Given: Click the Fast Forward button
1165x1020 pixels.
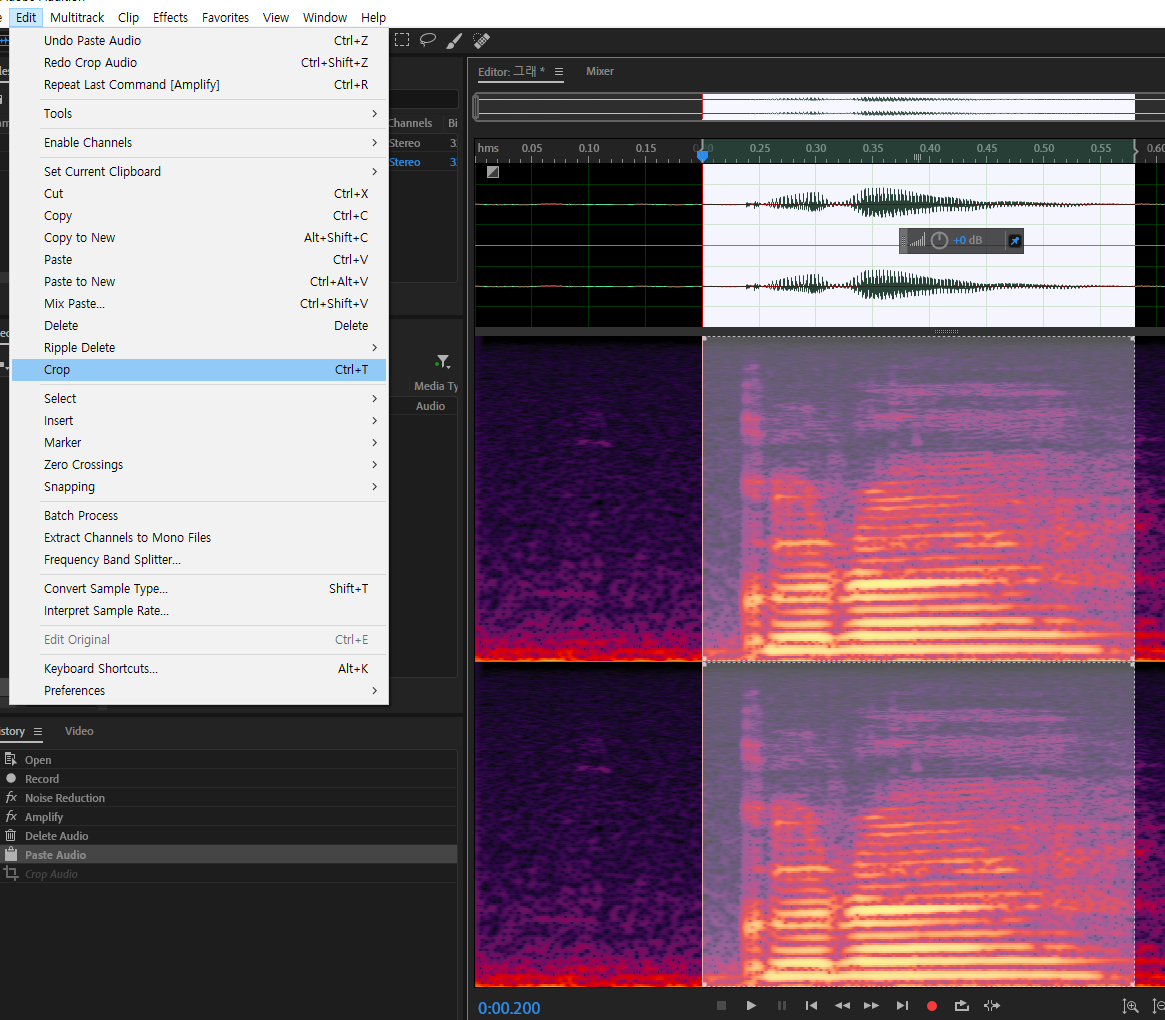Looking at the screenshot, I should [872, 1006].
